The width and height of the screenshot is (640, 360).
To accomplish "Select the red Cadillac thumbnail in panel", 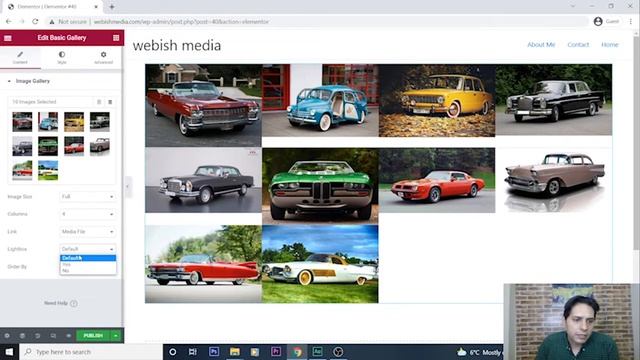I will (22, 122).
